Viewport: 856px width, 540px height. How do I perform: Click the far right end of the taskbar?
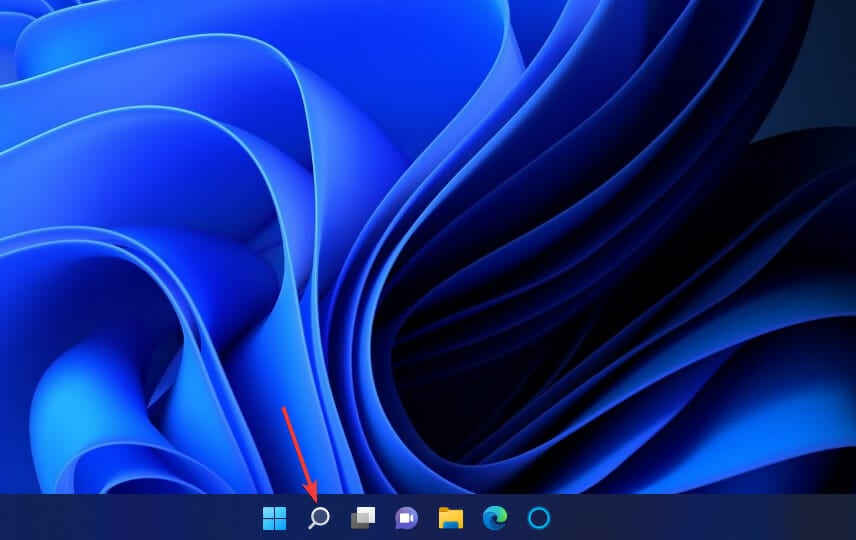[x=846, y=518]
